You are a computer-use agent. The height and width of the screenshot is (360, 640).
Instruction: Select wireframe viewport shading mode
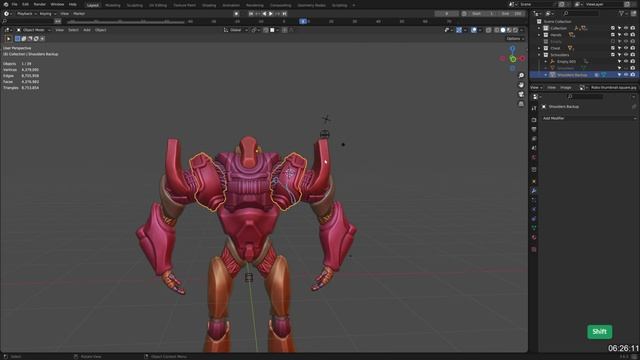(497, 30)
